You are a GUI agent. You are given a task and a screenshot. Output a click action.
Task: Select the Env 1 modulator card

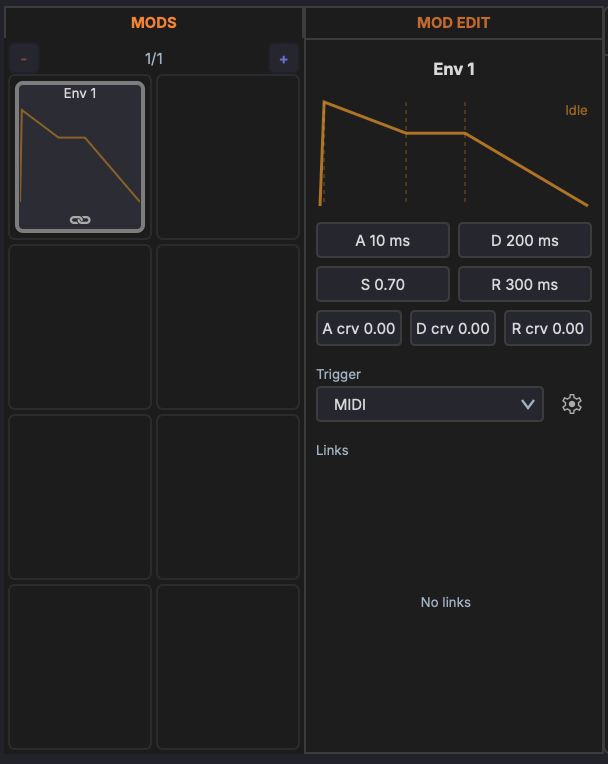pyautogui.click(x=80, y=157)
